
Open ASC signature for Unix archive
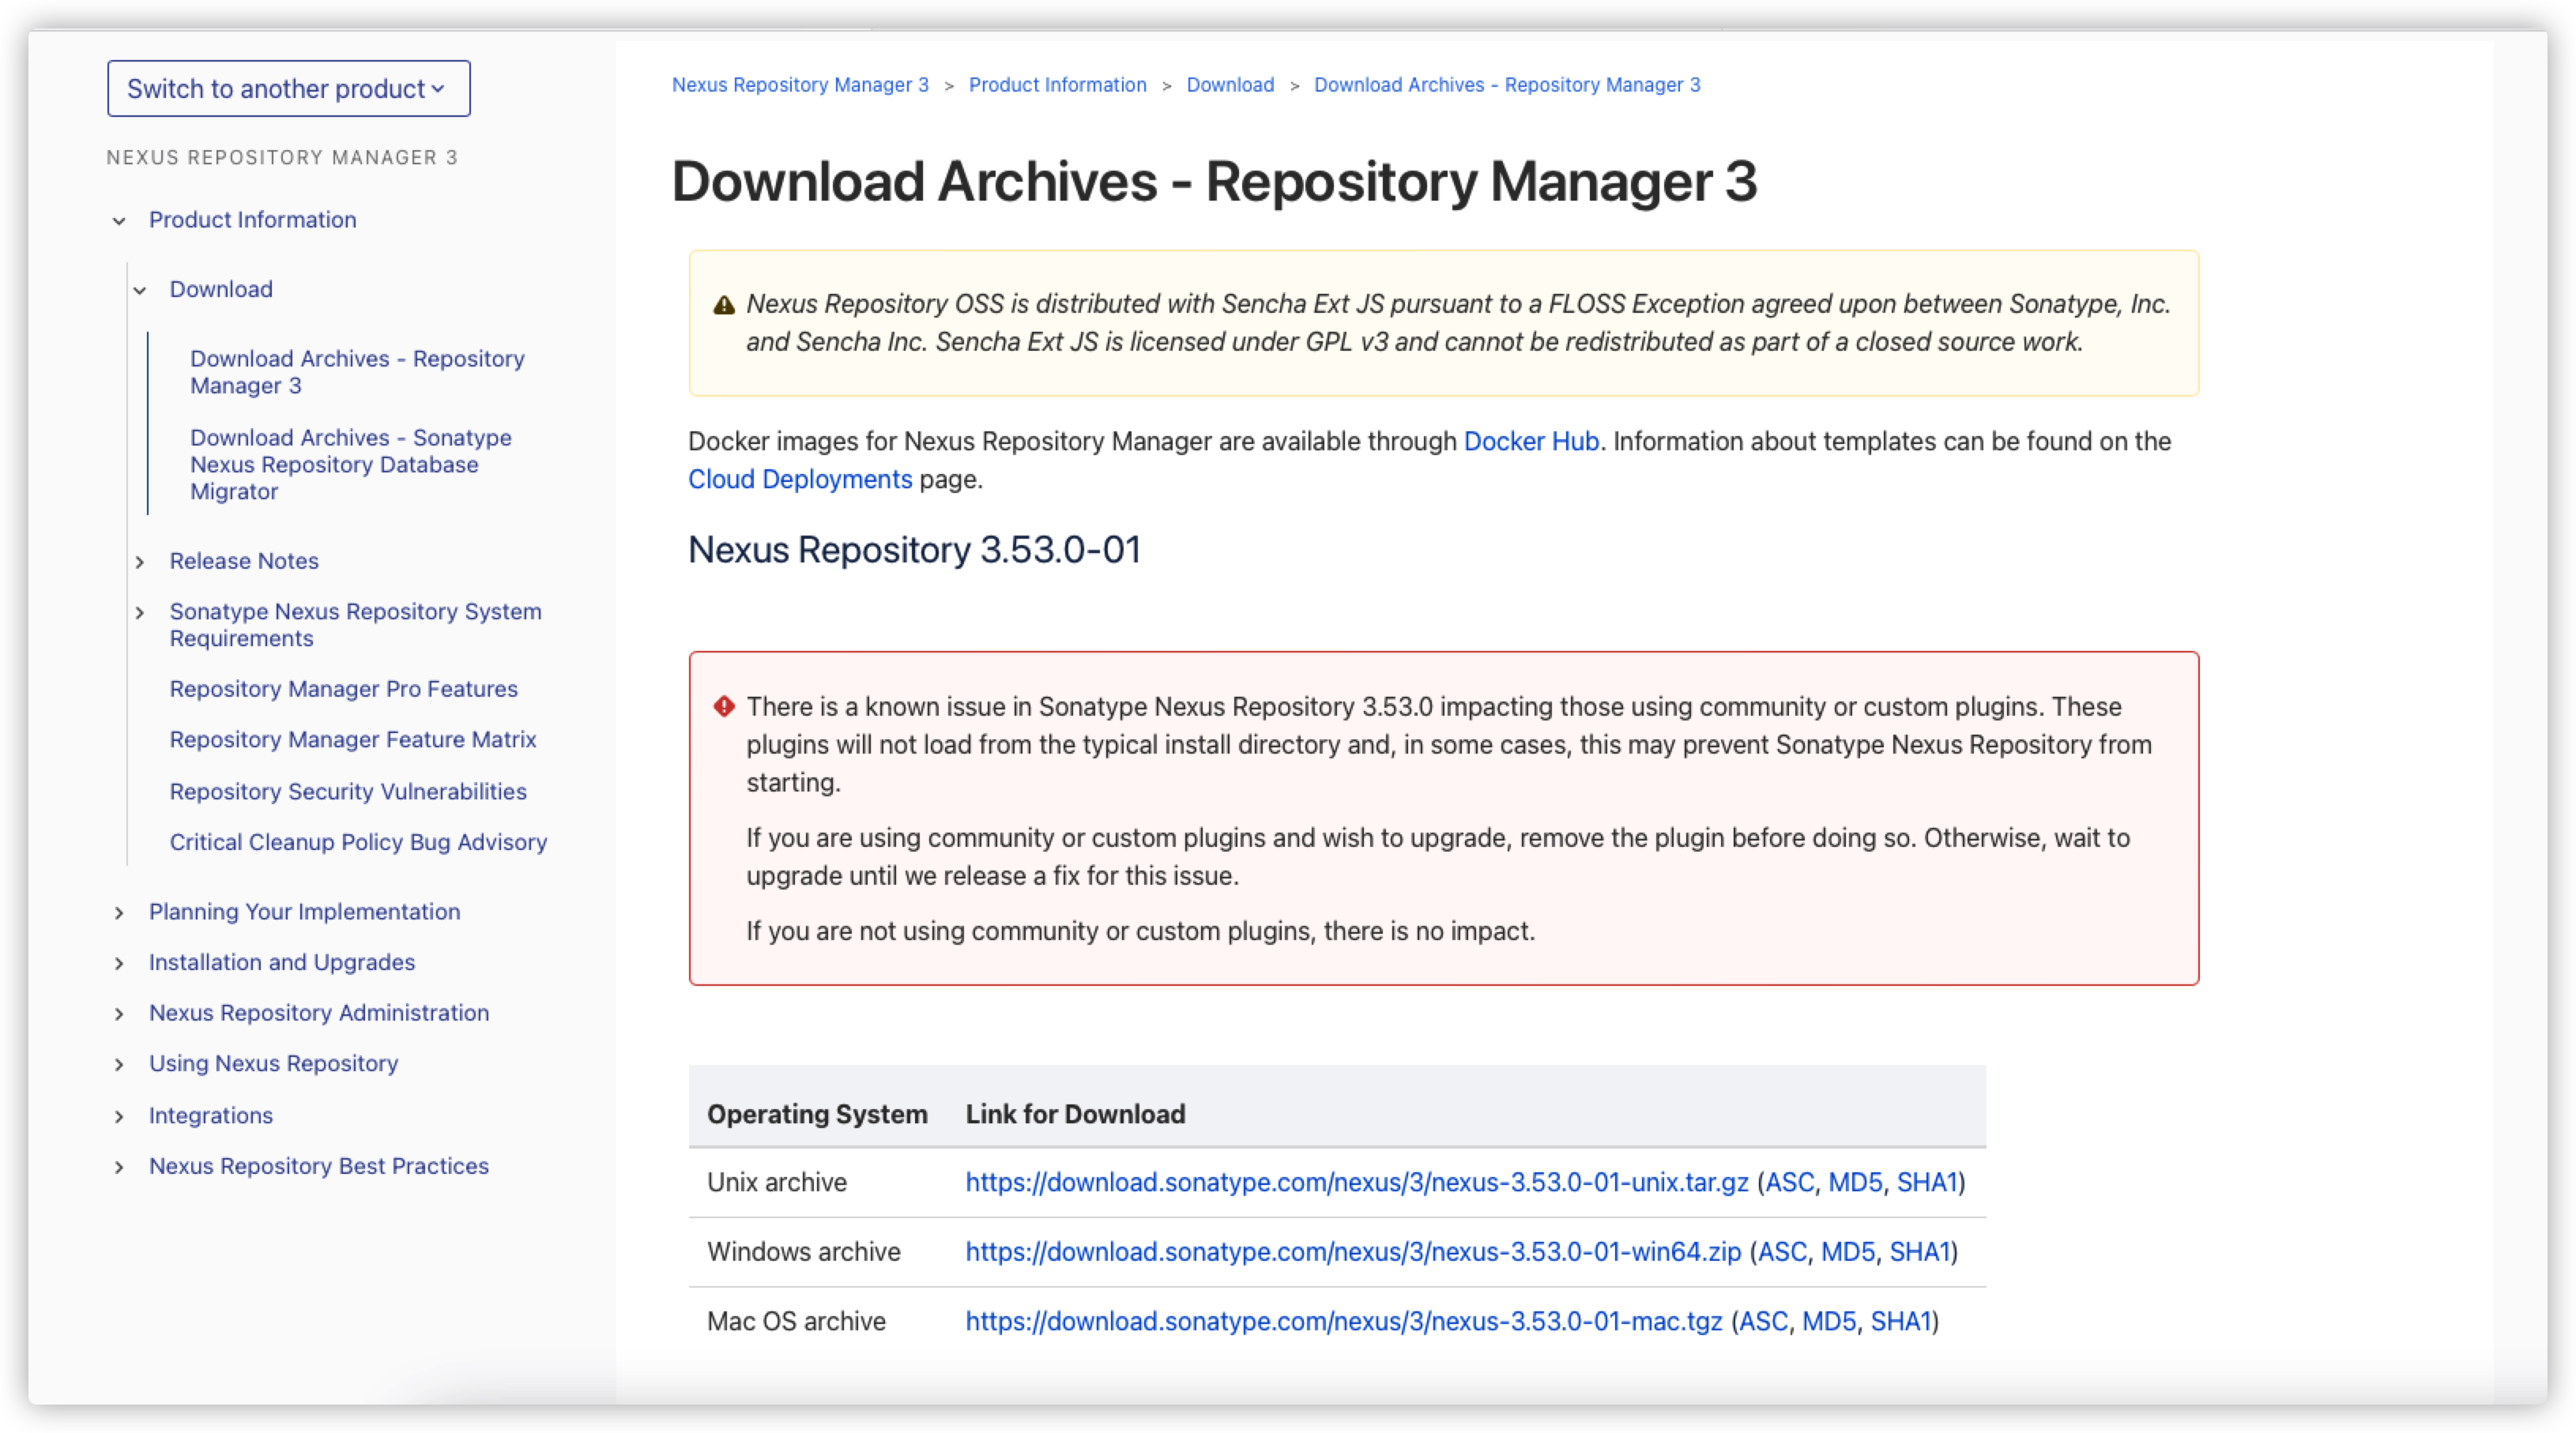pyautogui.click(x=1790, y=1182)
